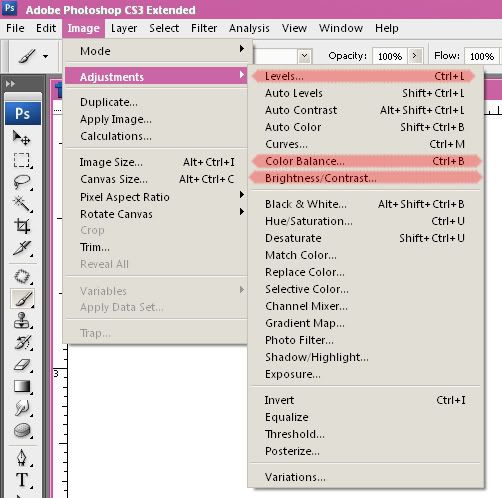Select the Crop tool
Screen dimensions: 502x498
pos(22,226)
